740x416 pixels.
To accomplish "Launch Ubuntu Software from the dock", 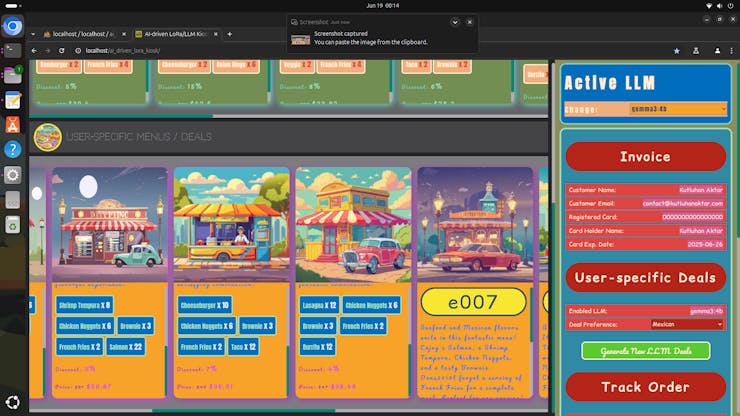I will pyautogui.click(x=13, y=125).
